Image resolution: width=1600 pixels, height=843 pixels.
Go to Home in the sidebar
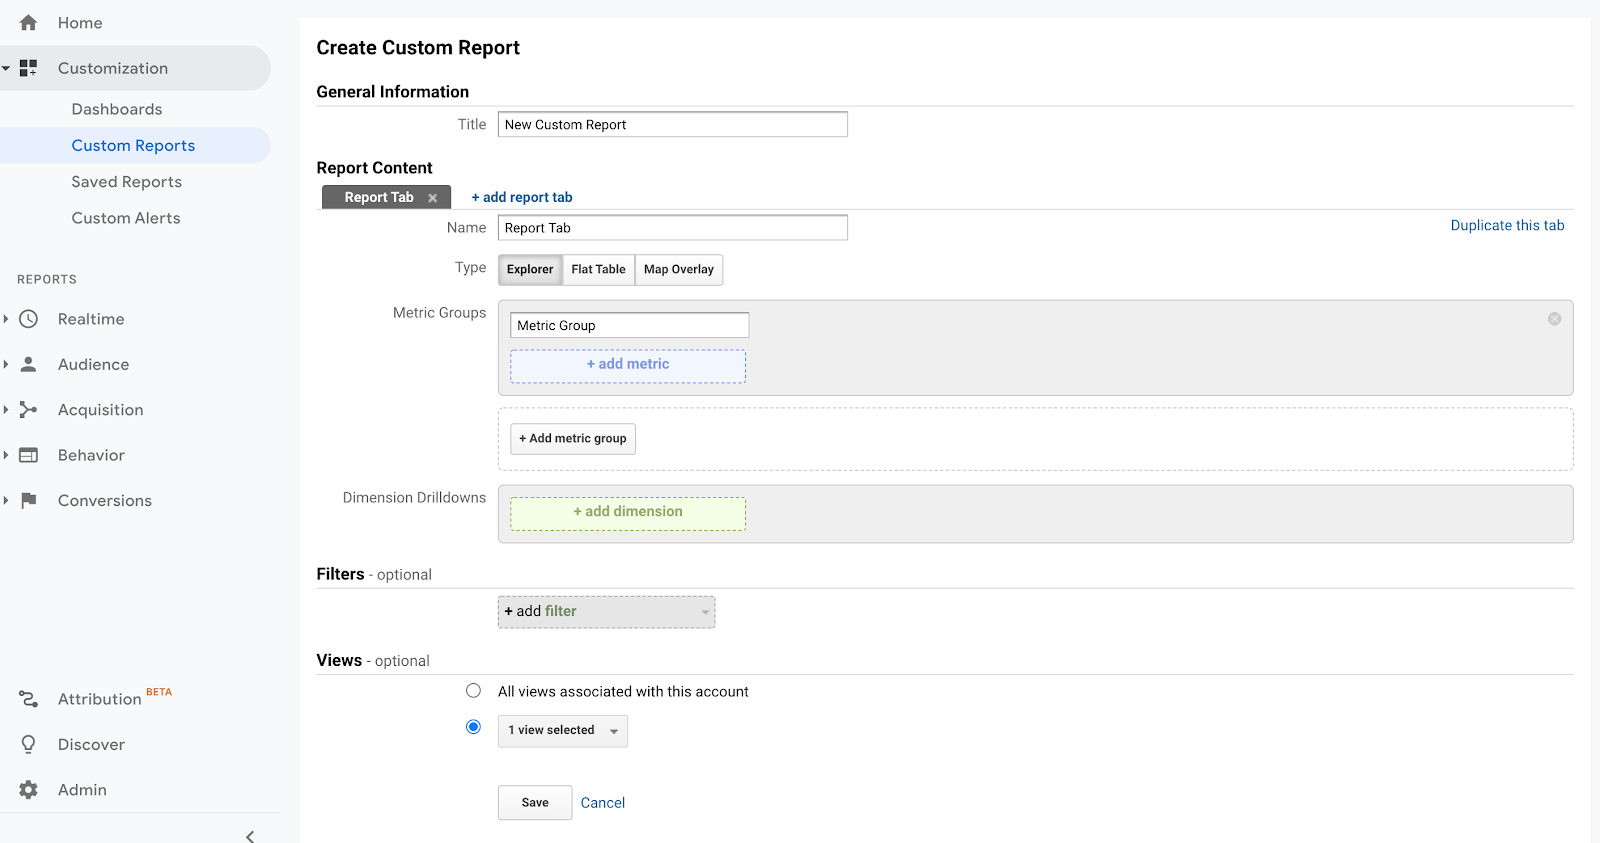[x=80, y=23]
